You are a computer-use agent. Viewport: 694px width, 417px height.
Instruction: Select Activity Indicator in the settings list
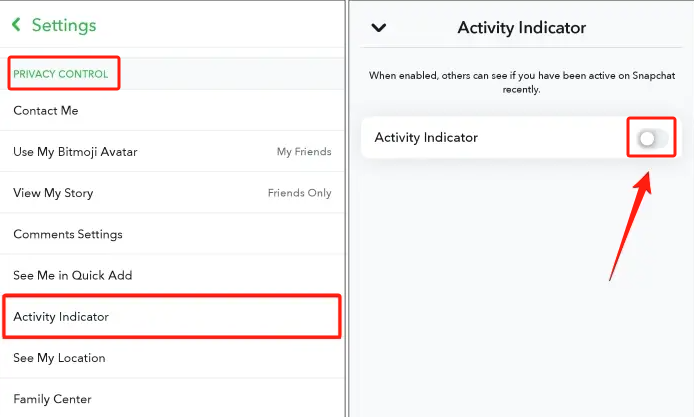(61, 317)
